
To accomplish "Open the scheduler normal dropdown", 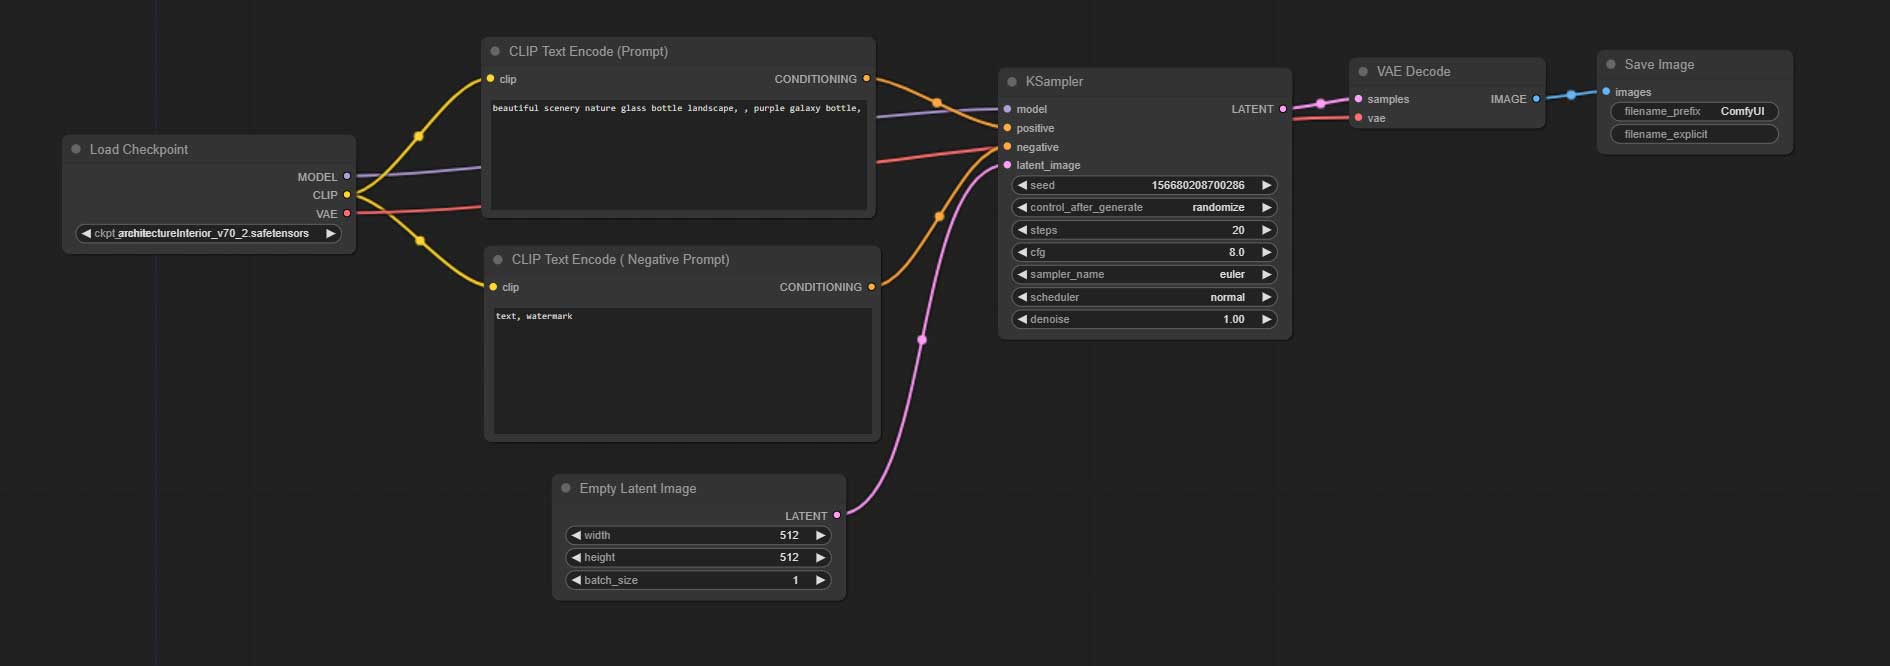I will (1145, 297).
